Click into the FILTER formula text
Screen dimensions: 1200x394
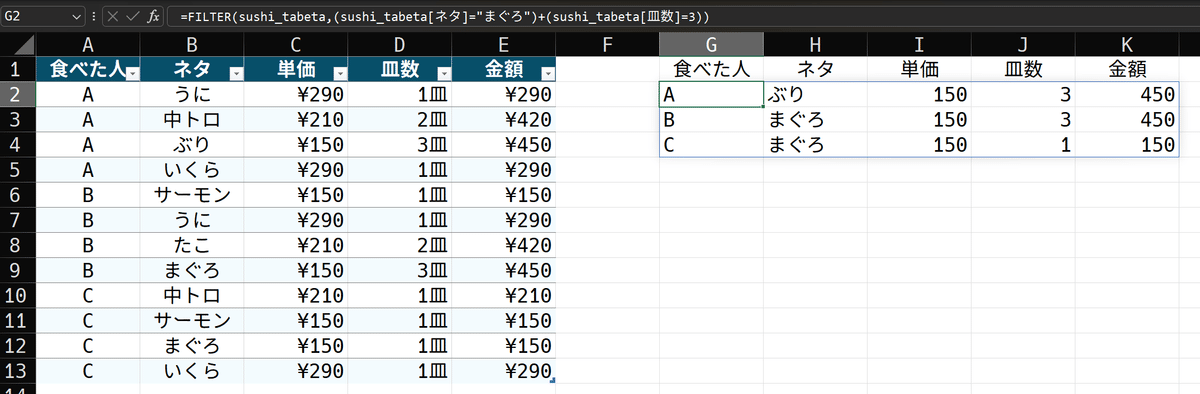(x=446, y=17)
